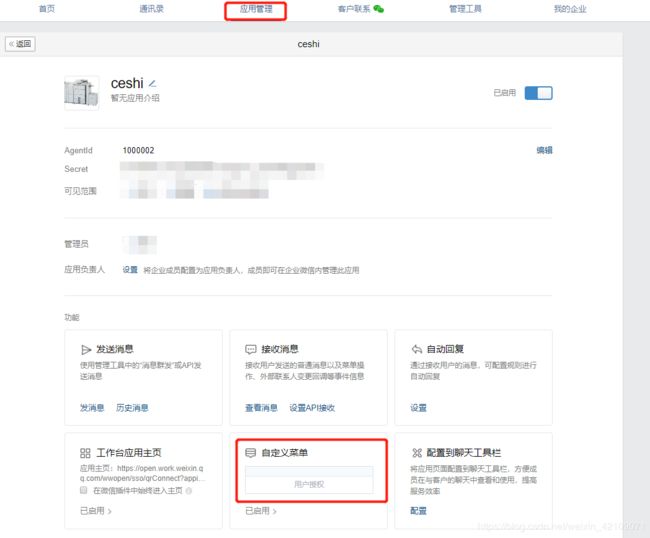Click the 发送消息 paper plane icon
Screen dimensions: 650x538
[86, 350]
